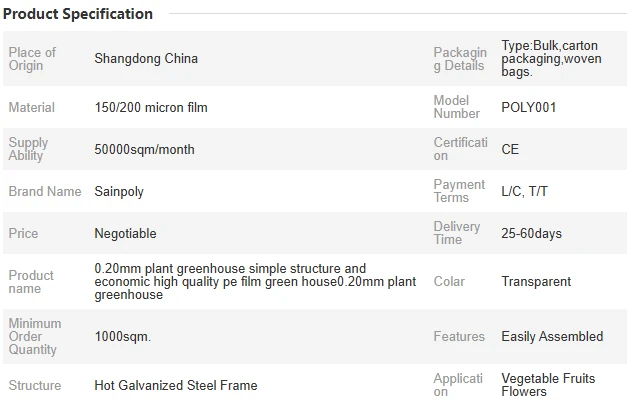Select the 150/200 micron film material text

click(151, 108)
